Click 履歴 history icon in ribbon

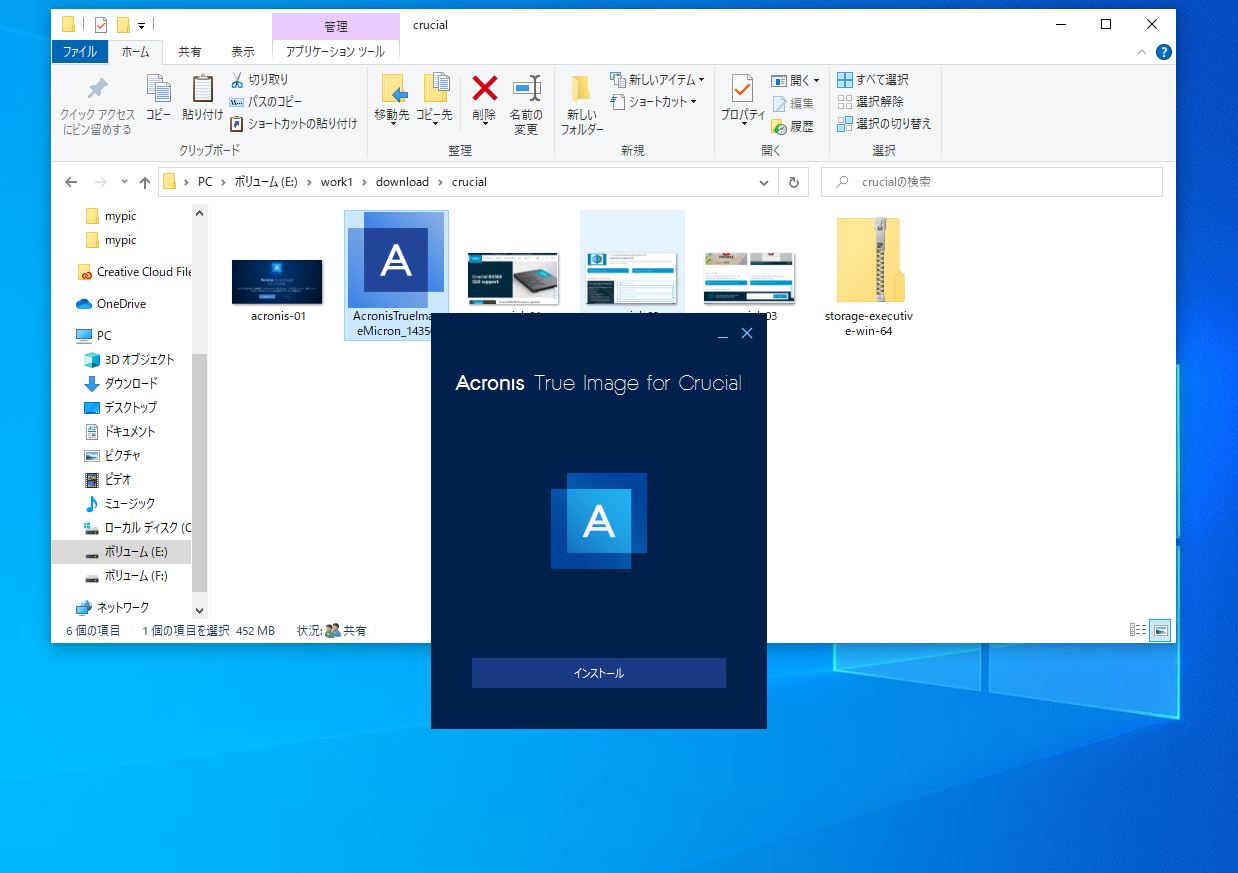point(792,127)
